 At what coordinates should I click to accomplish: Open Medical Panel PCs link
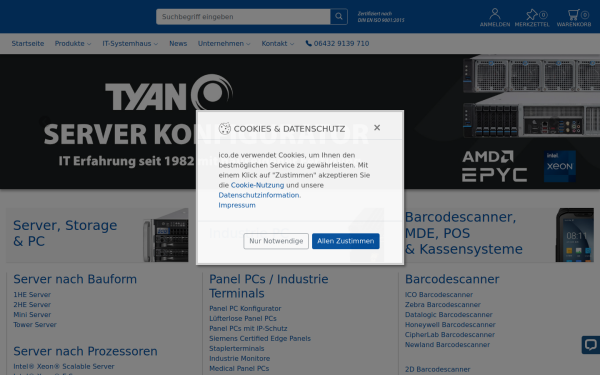pos(239,368)
